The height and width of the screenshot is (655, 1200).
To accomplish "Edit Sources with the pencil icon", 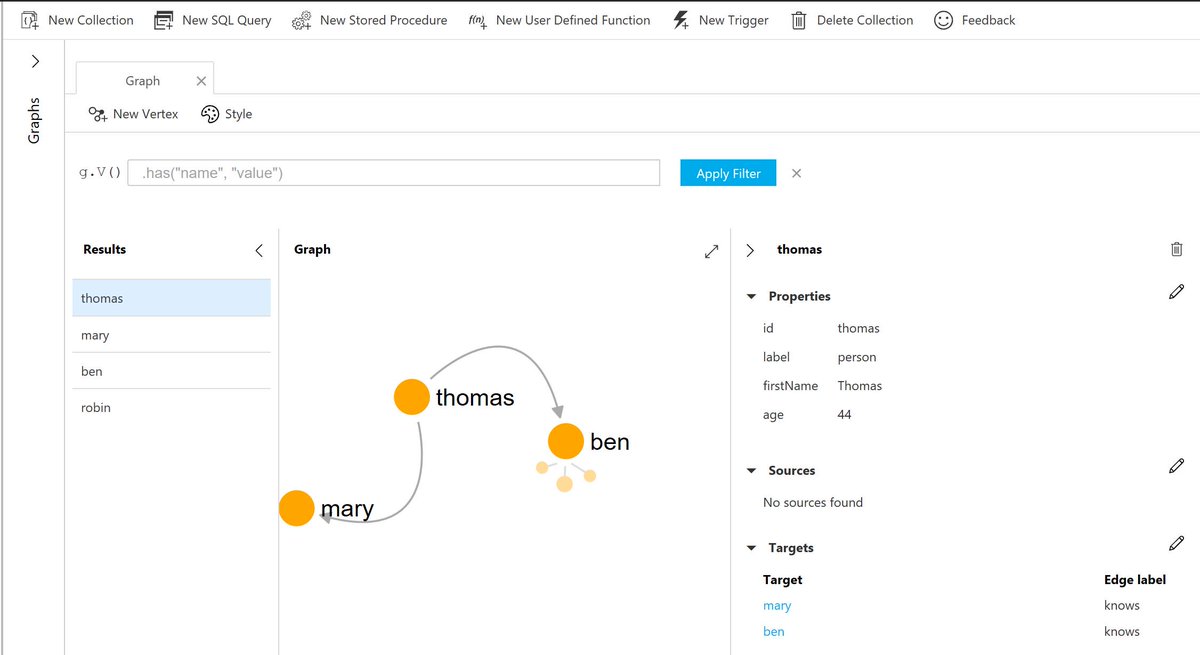I will click(1177, 466).
